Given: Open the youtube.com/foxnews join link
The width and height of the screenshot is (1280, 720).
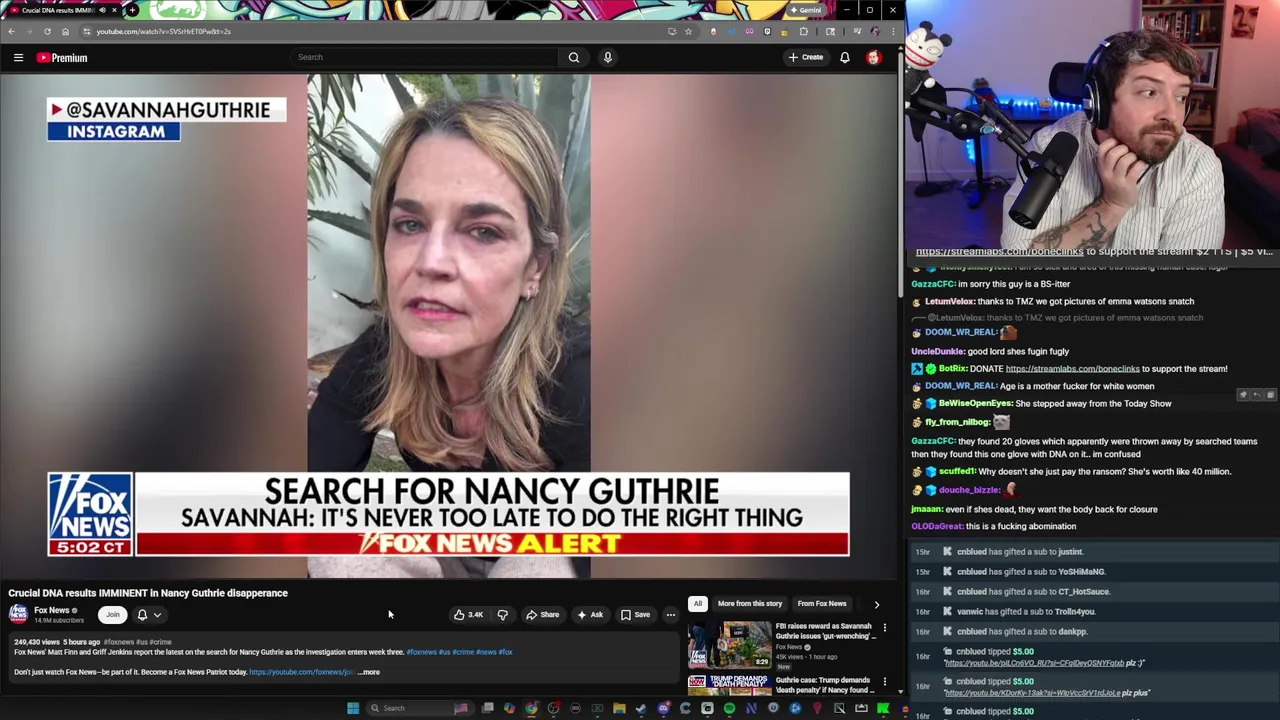Looking at the screenshot, I should (301, 672).
